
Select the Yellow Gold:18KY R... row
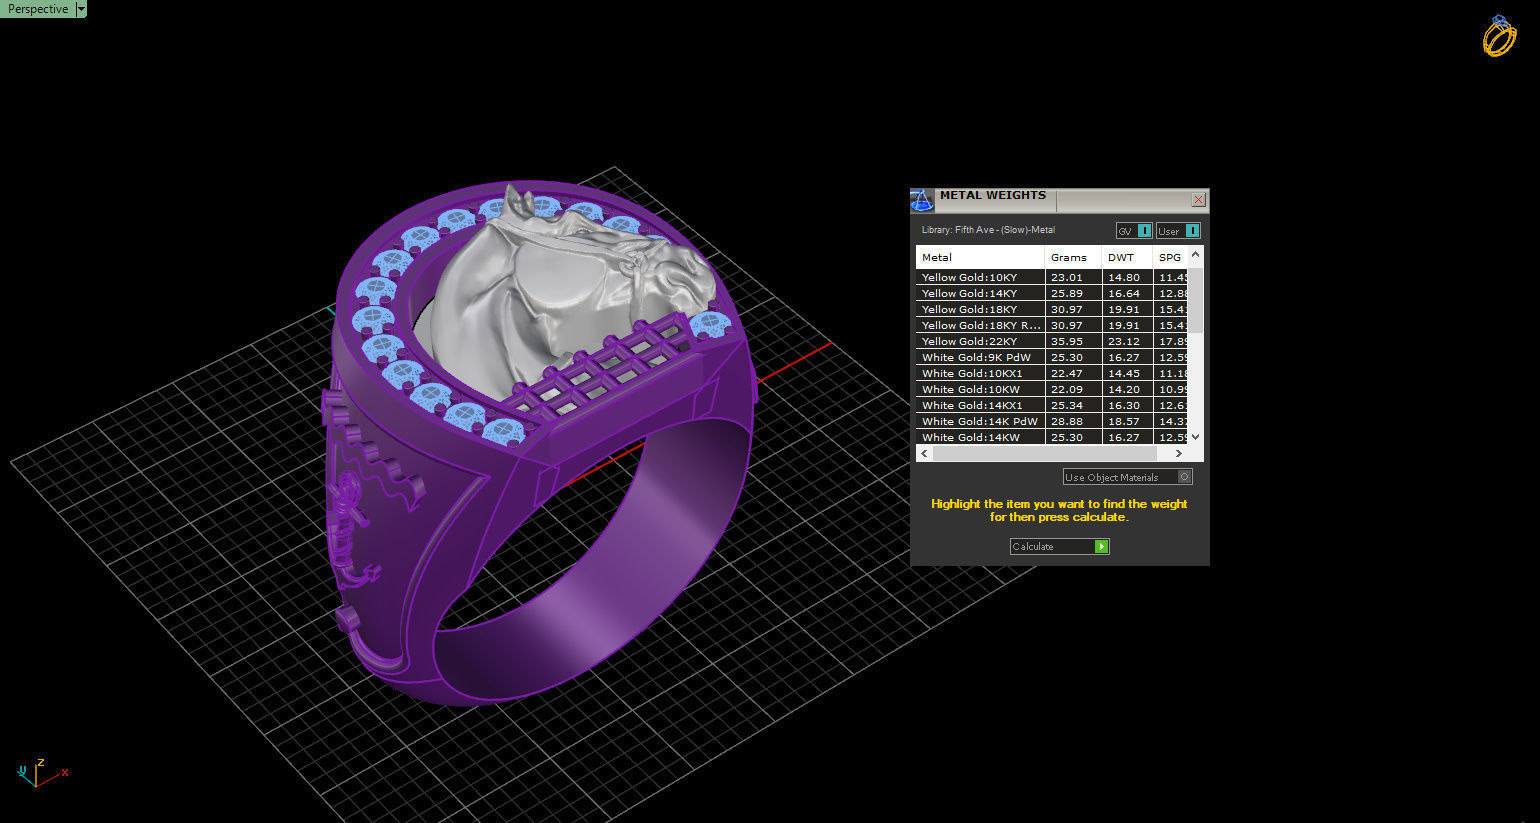pyautogui.click(x=1052, y=325)
